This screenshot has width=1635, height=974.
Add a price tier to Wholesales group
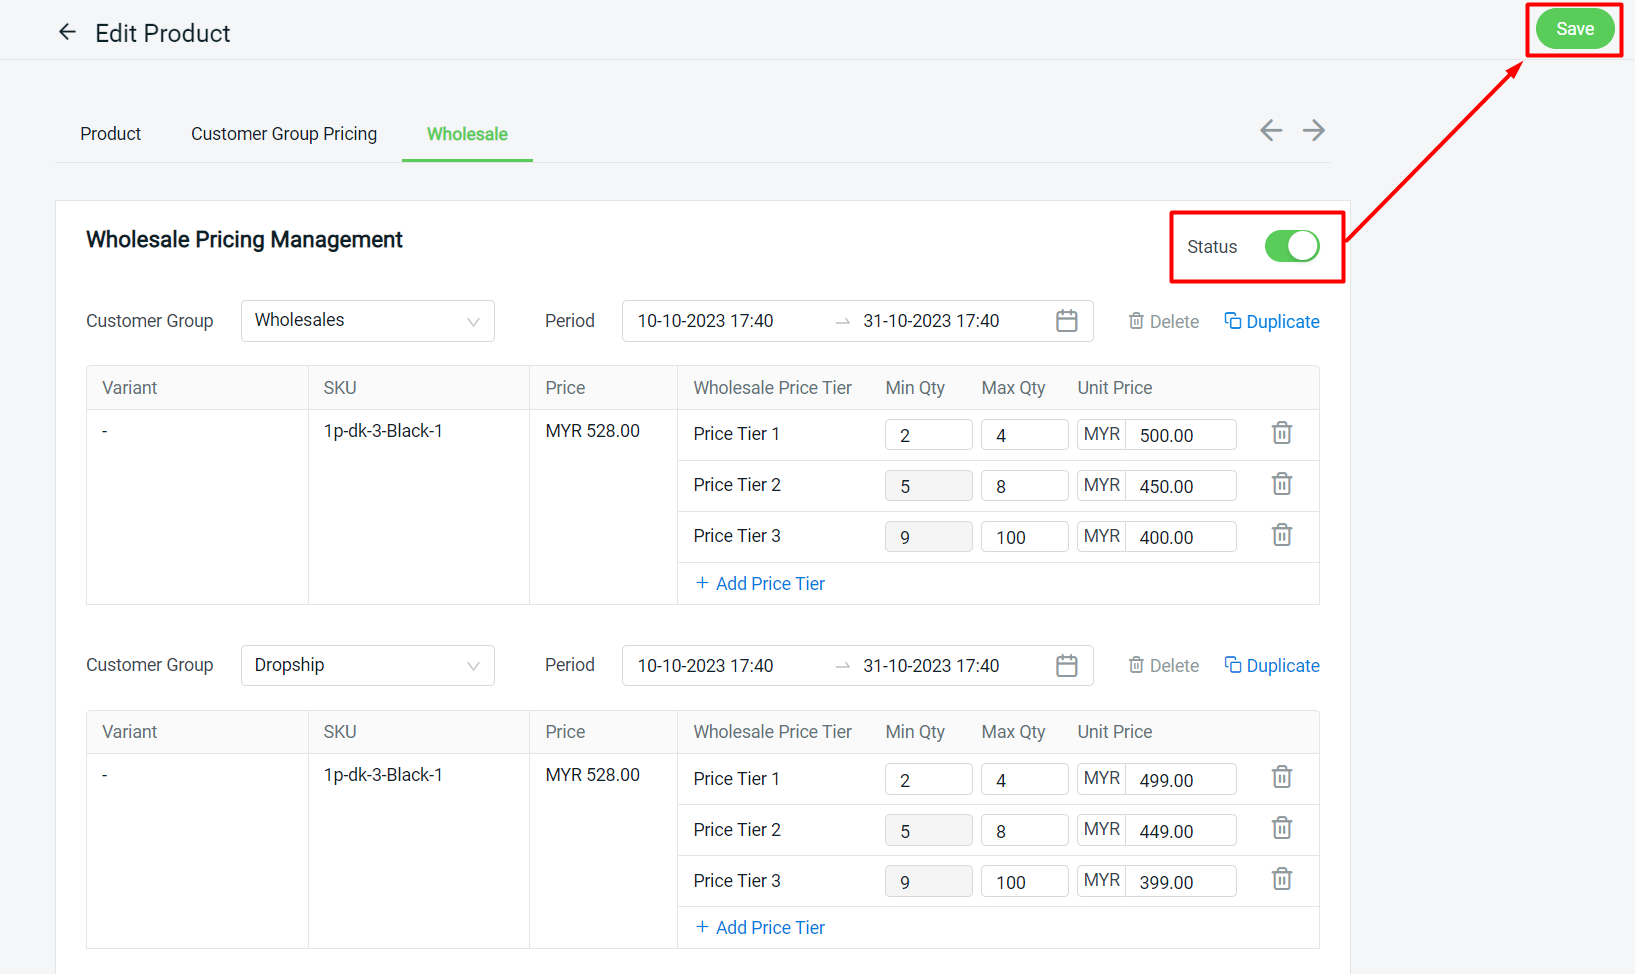[760, 584]
